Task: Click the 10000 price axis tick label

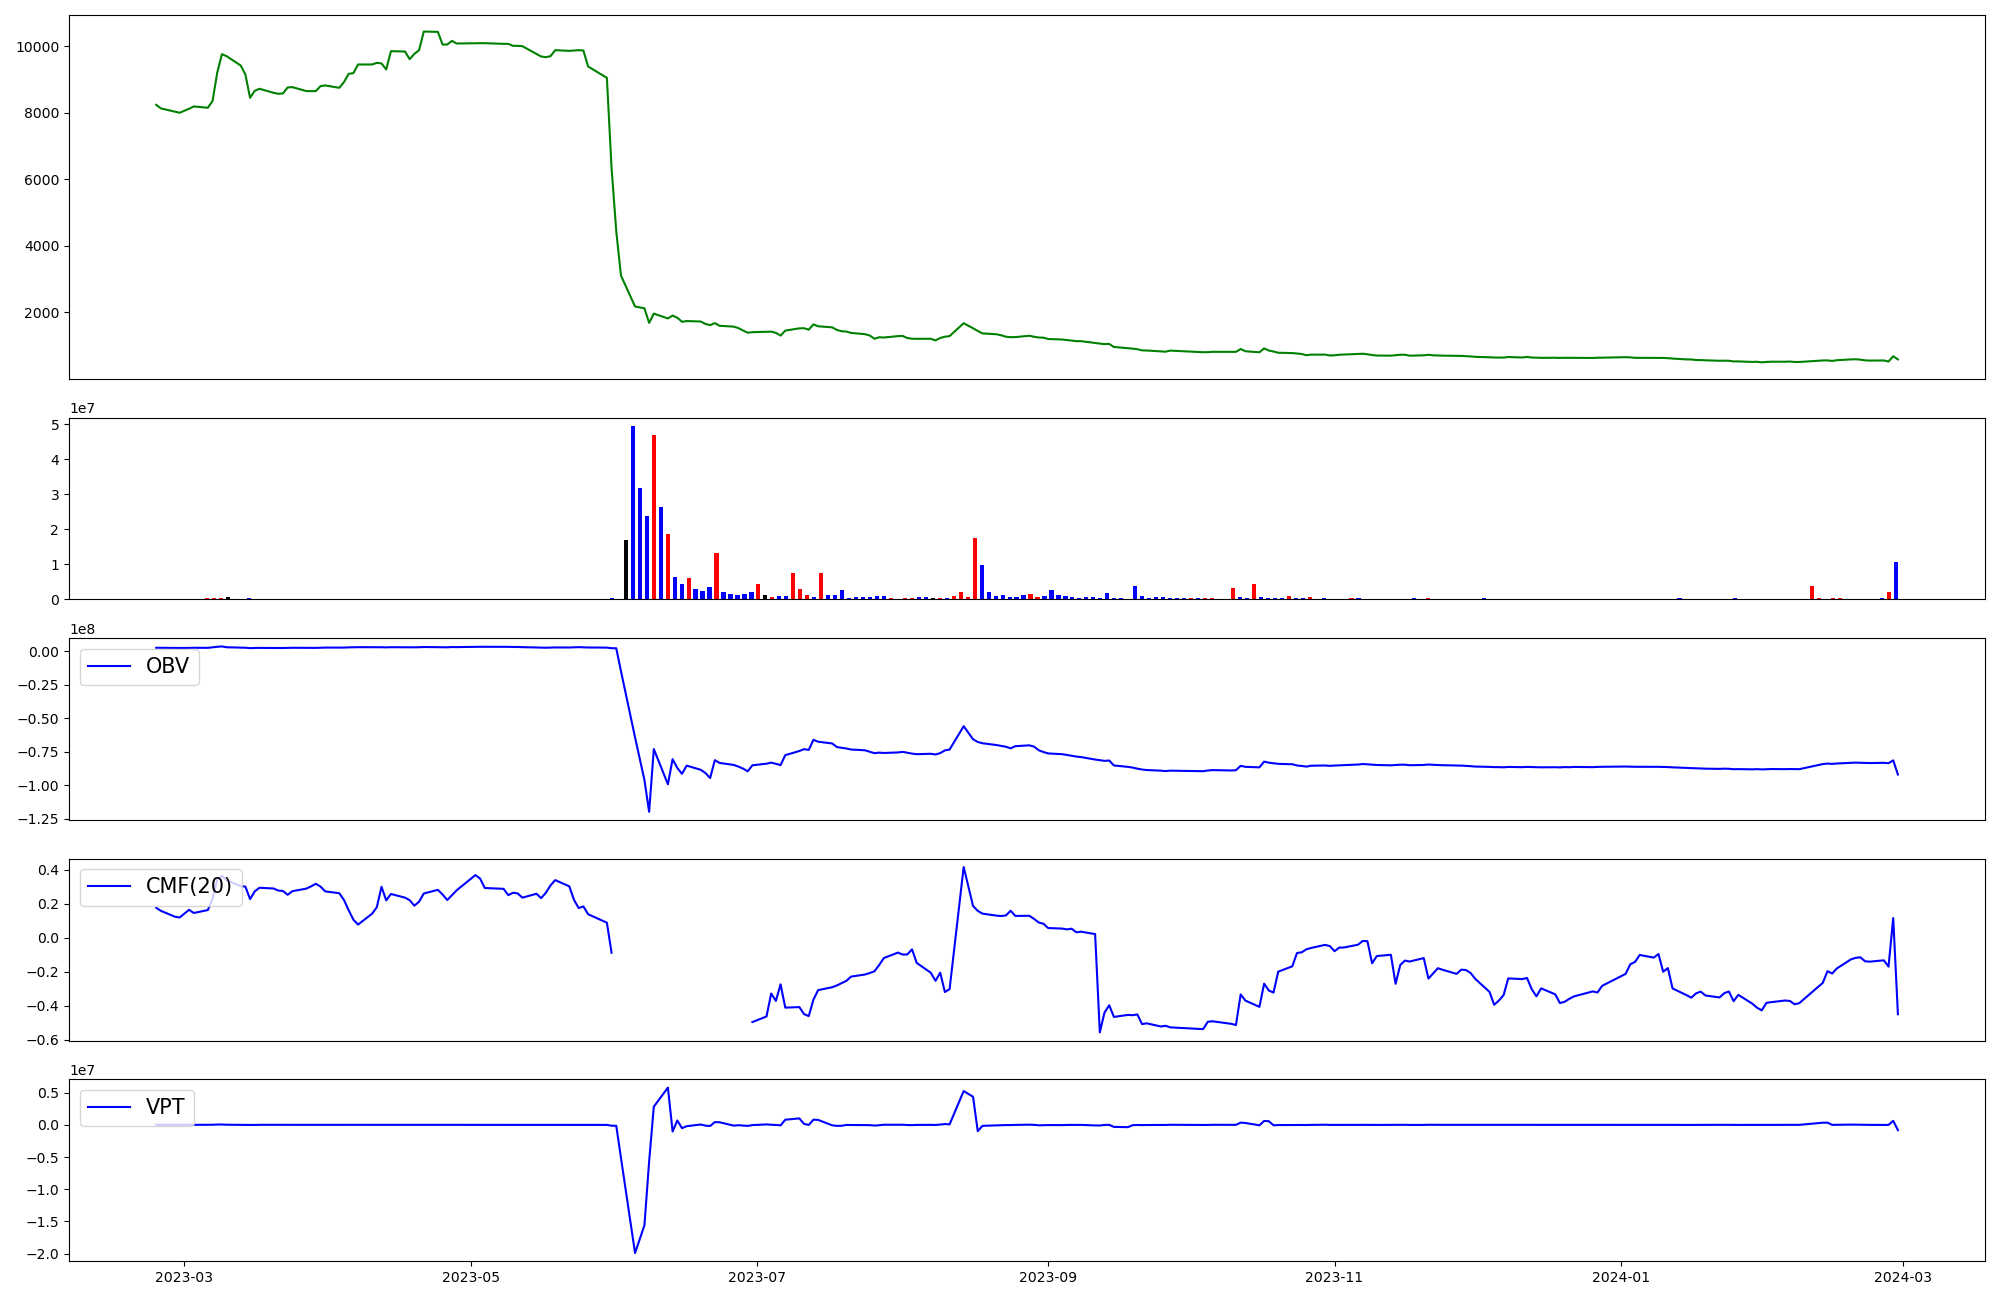Action: click(37, 47)
